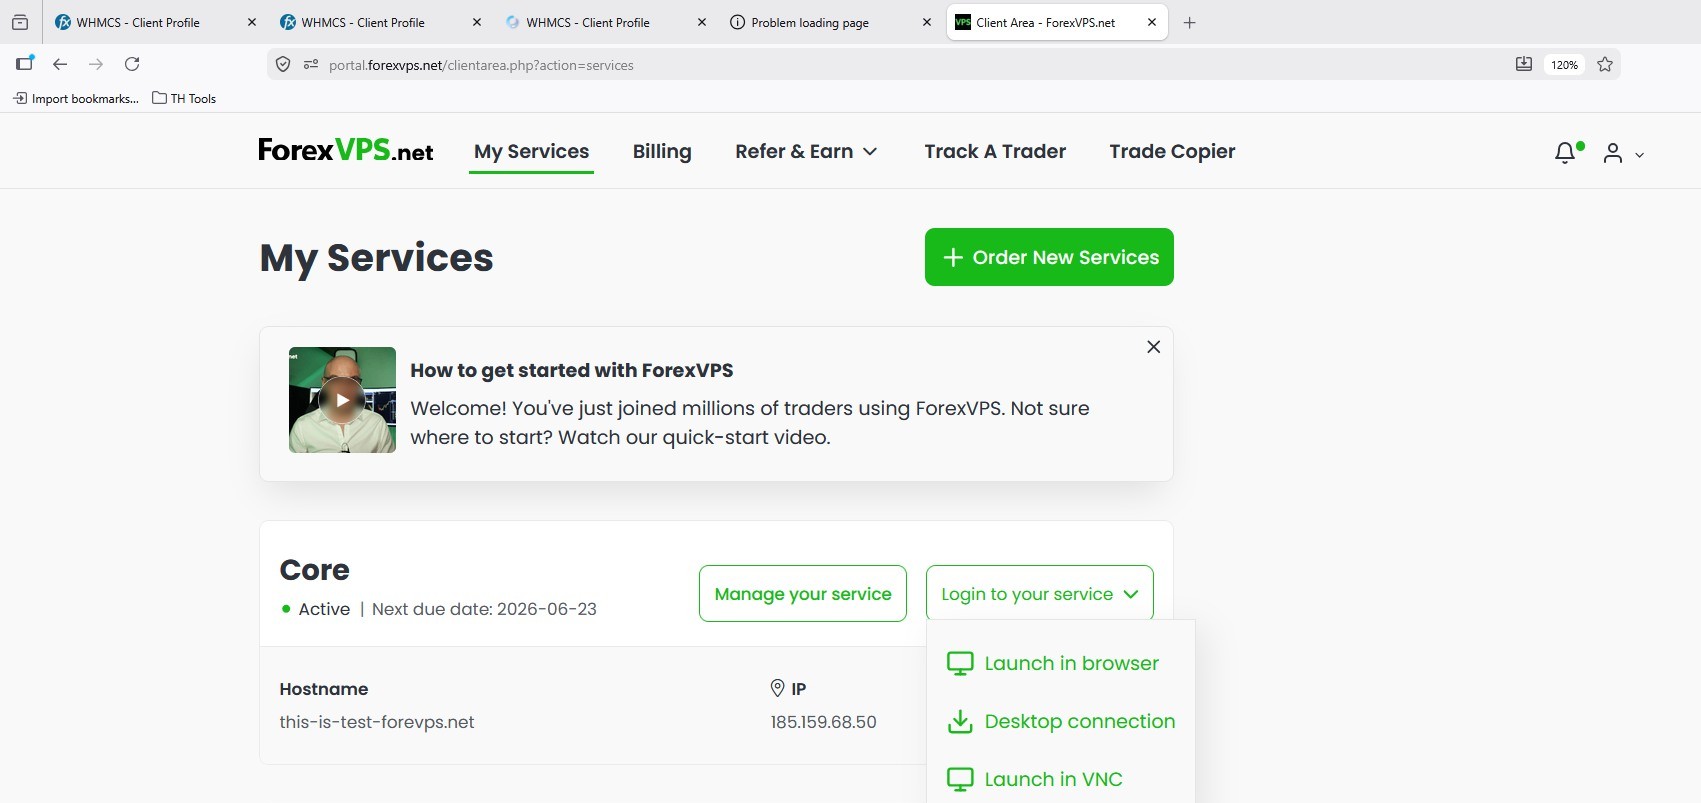Click Next due date 2026-06-23 text
This screenshot has height=803, width=1701.
pos(484,609)
